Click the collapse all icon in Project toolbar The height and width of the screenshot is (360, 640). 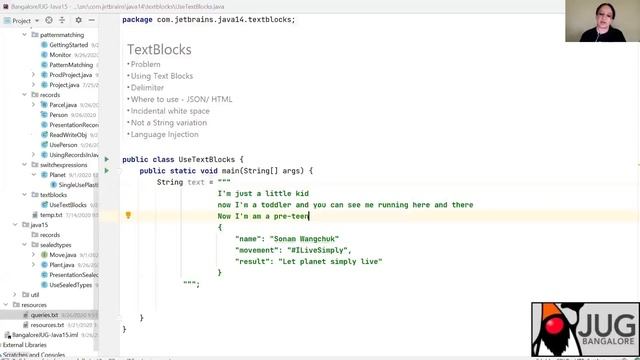pos(62,20)
